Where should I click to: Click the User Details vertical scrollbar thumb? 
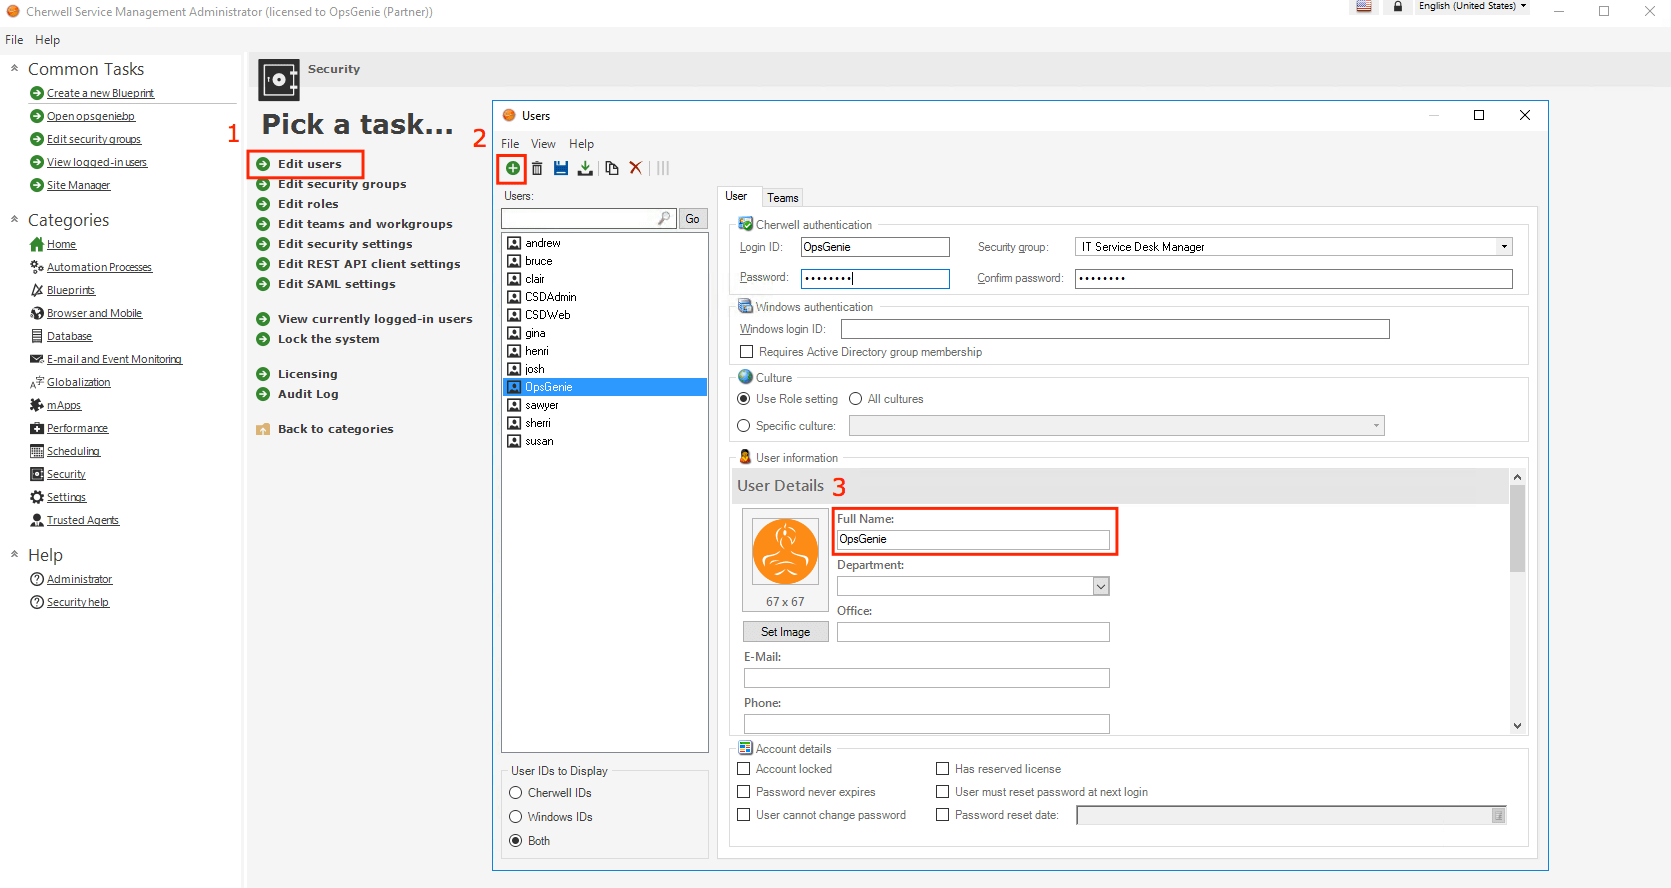[x=1517, y=528]
